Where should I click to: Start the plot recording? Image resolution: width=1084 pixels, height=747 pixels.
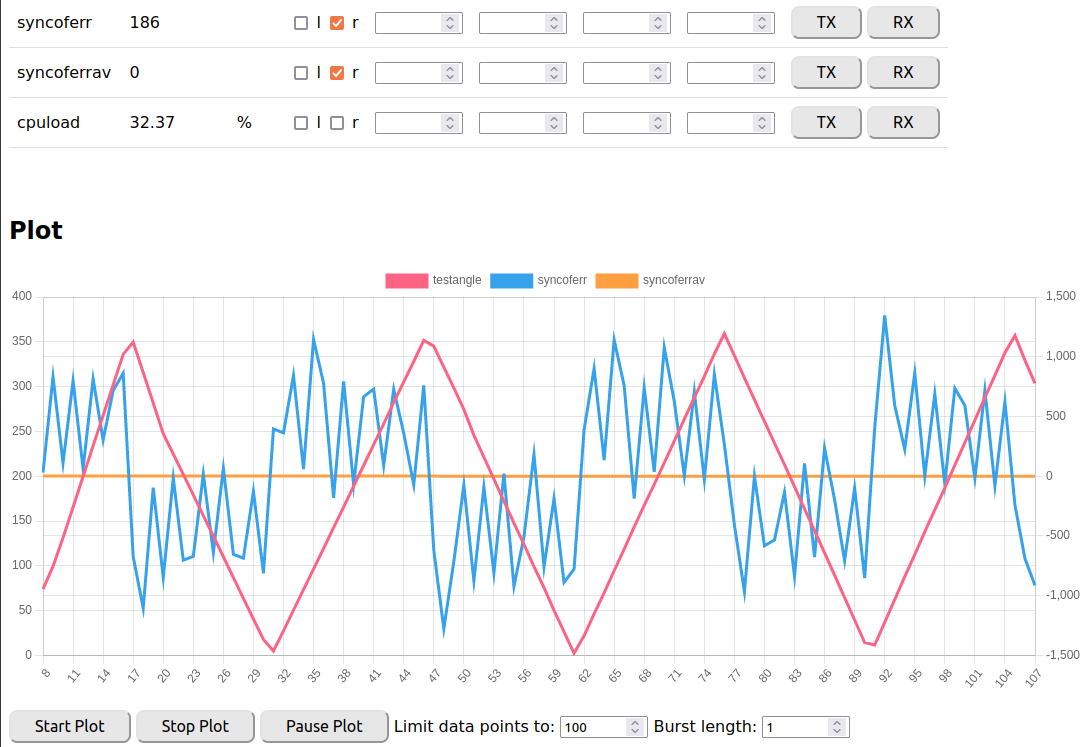pyautogui.click(x=70, y=726)
